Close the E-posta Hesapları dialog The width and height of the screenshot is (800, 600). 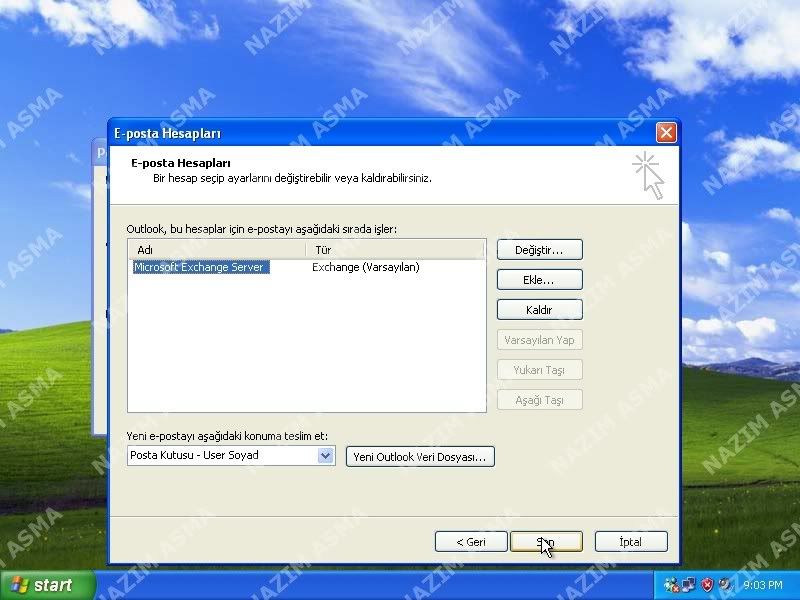(x=666, y=133)
